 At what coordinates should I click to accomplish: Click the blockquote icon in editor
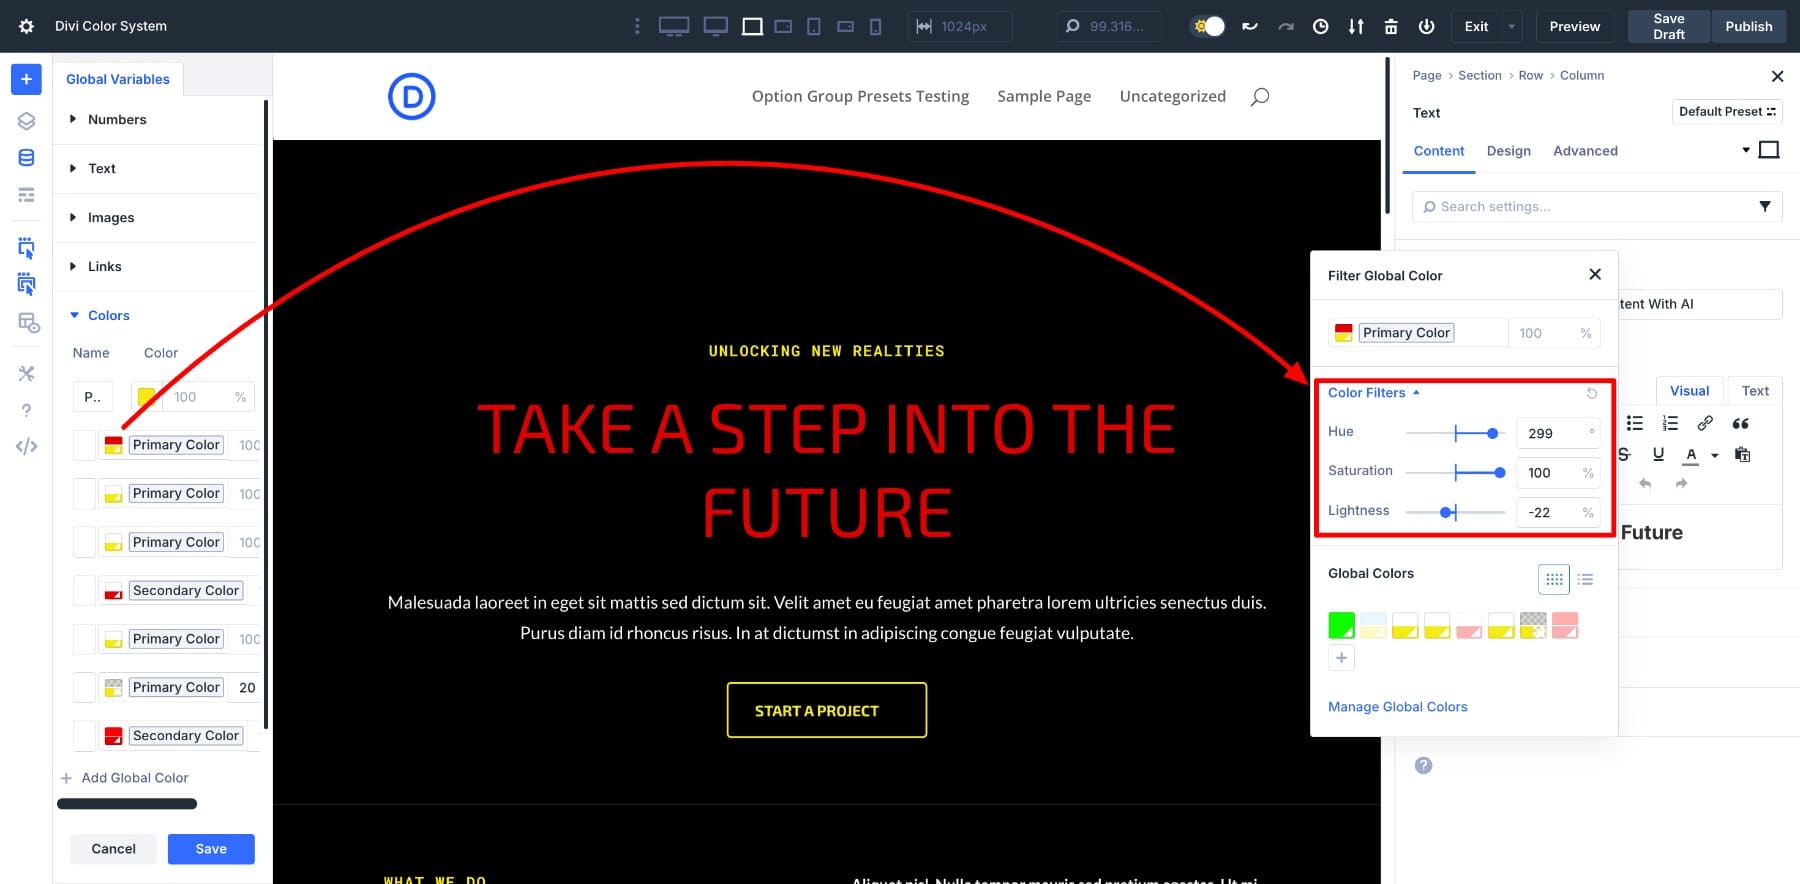pyautogui.click(x=1741, y=423)
